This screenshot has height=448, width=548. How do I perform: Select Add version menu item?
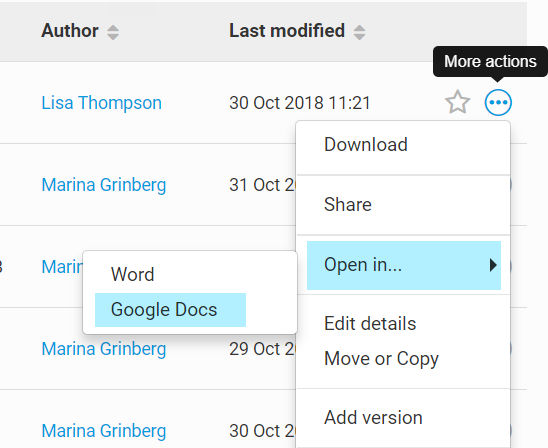(373, 418)
